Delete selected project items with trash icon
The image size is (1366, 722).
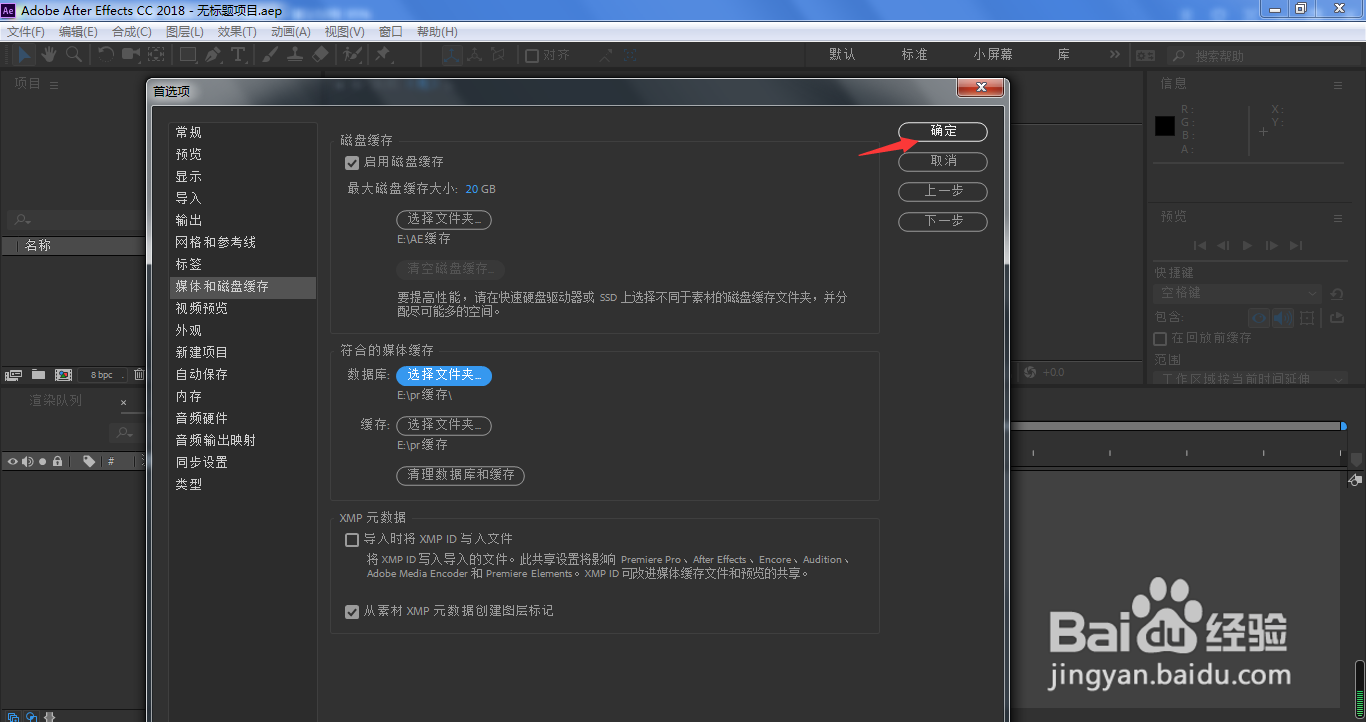[x=139, y=375]
